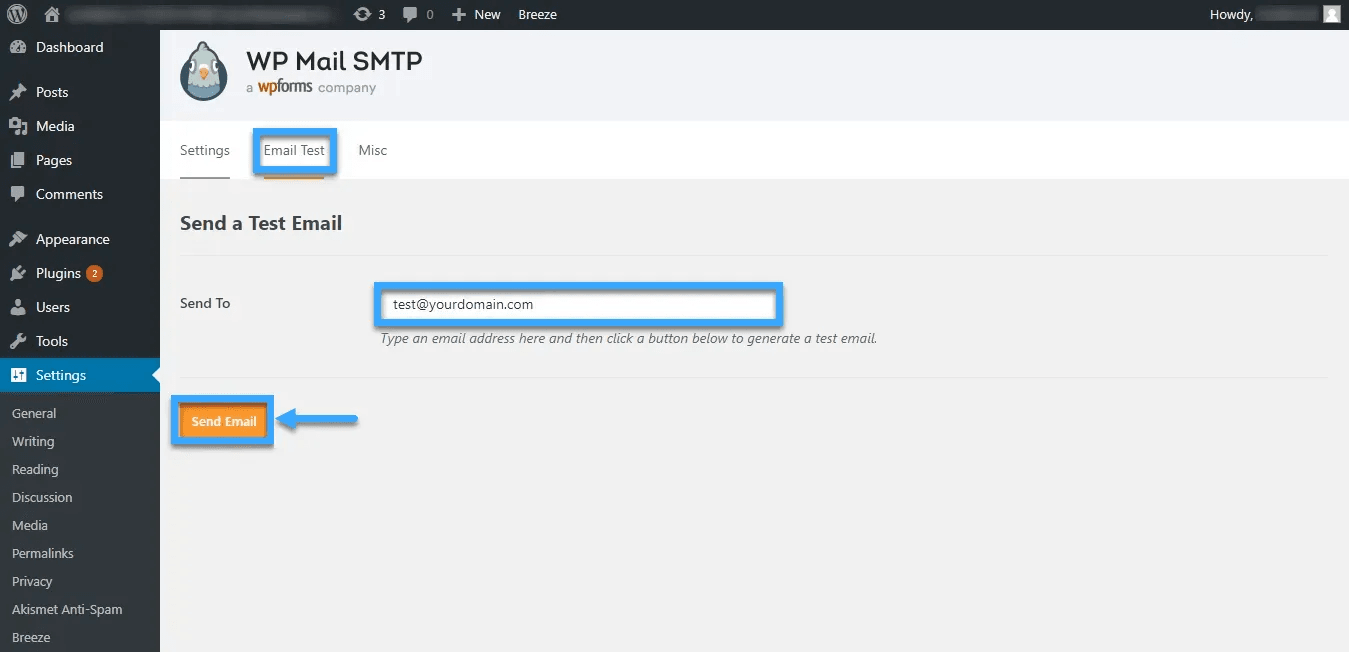Select the Plugins plug icon
Screen dimensions: 1349x652
click(21, 273)
